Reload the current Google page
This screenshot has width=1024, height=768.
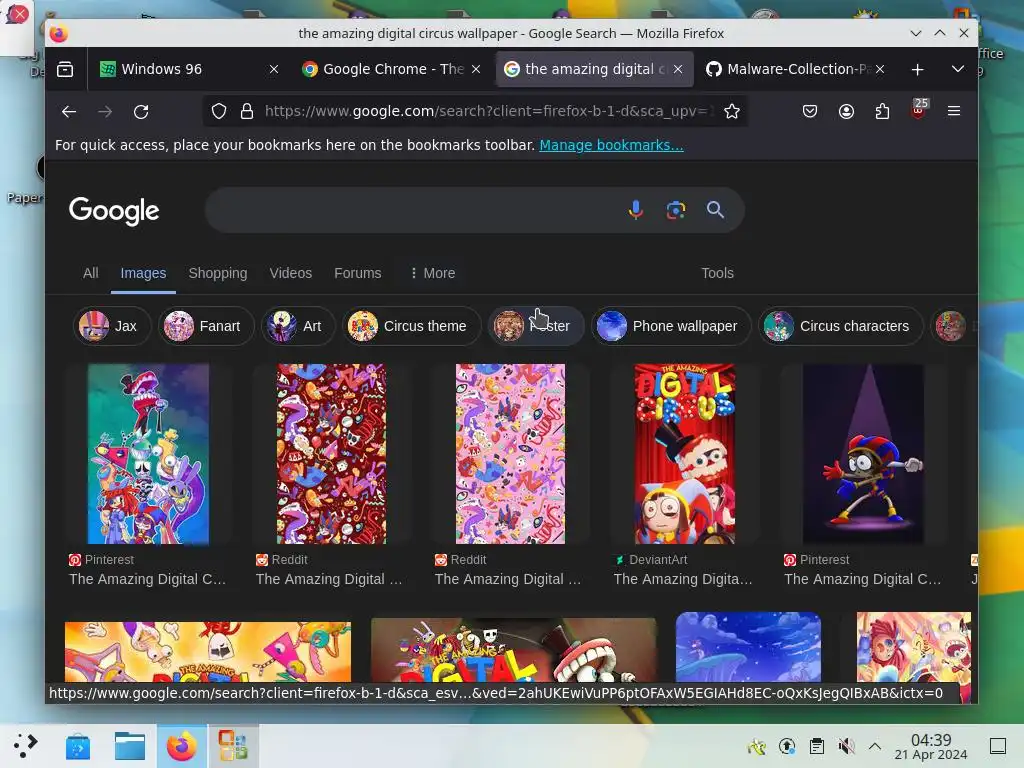pos(141,112)
